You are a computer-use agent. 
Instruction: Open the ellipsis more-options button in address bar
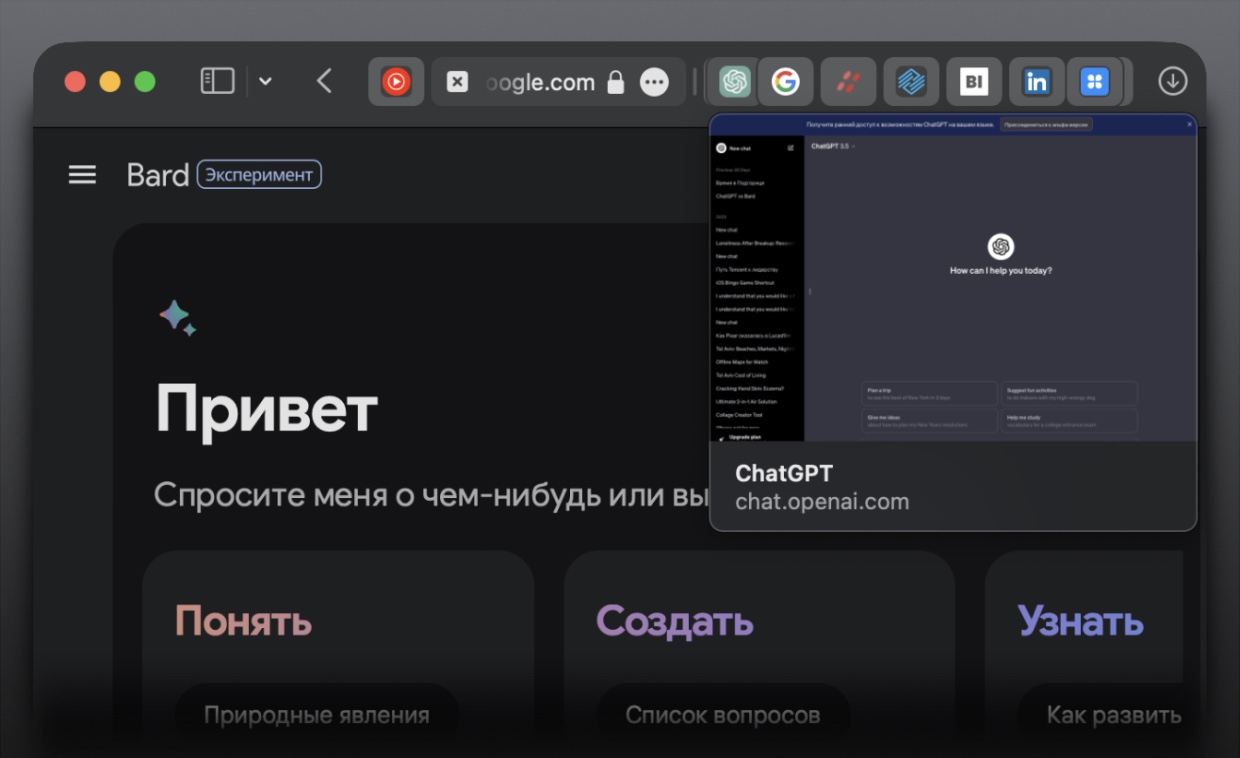tap(655, 82)
